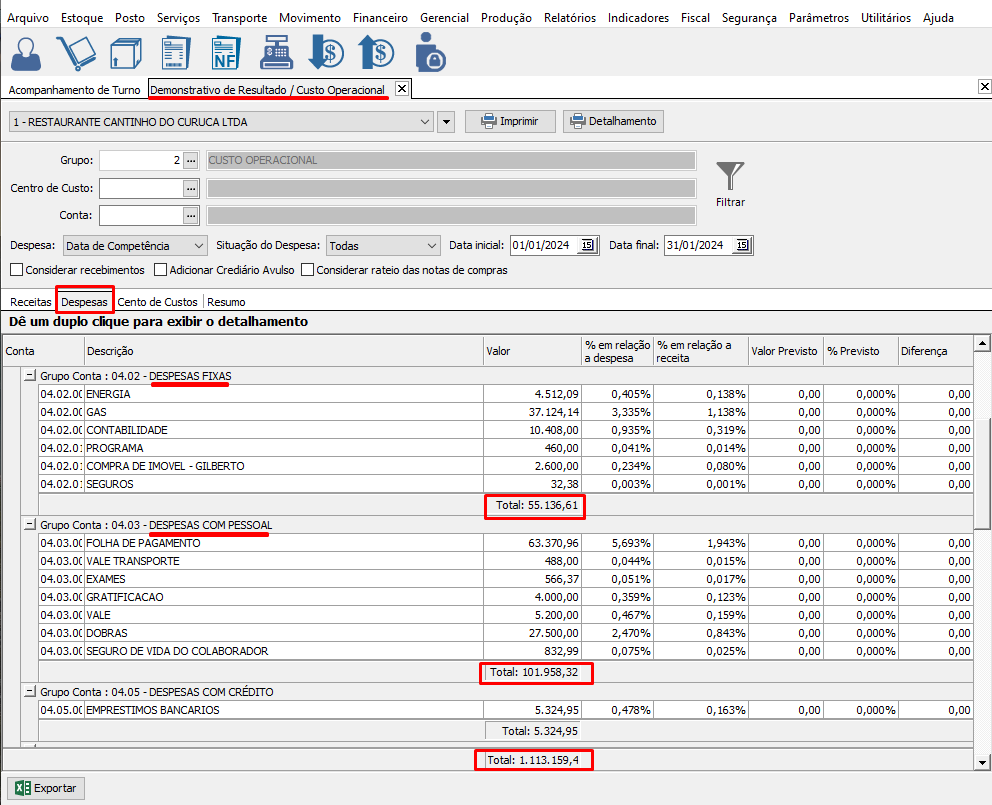Open the down-arrow dollar coin icon
992x805 pixels.
point(325,53)
